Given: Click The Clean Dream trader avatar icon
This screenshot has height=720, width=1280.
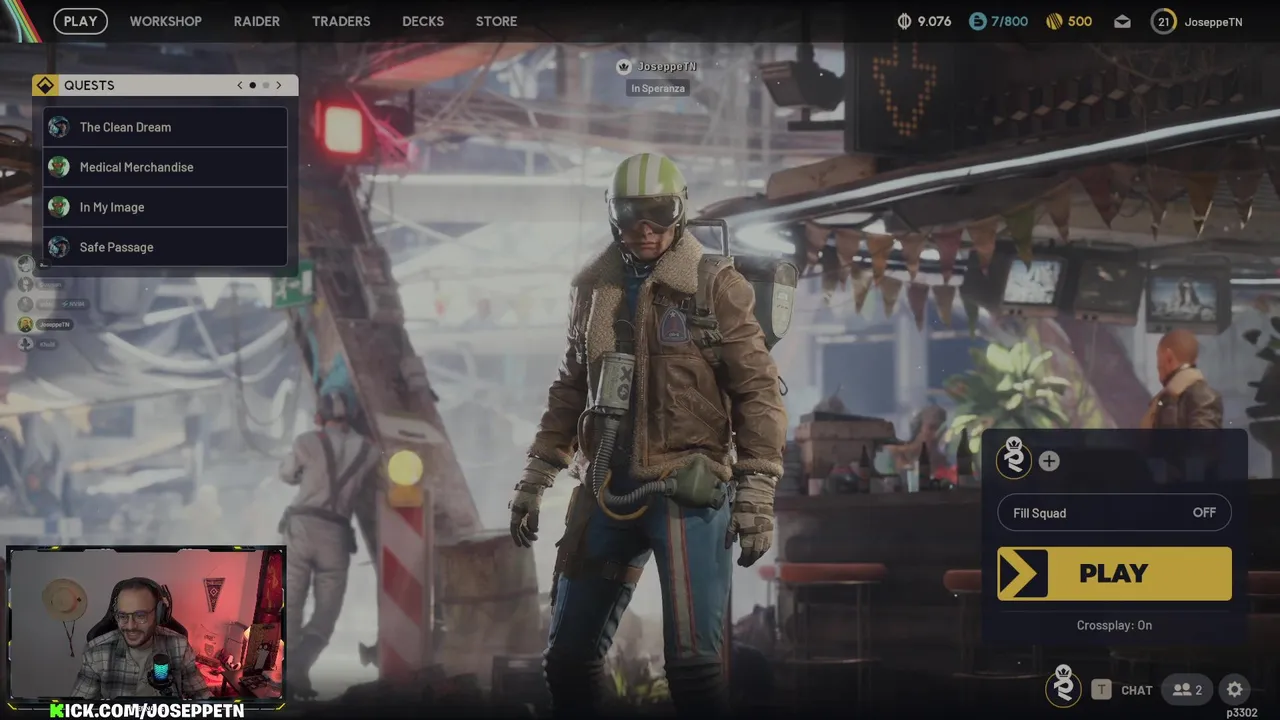Looking at the screenshot, I should point(59,127).
